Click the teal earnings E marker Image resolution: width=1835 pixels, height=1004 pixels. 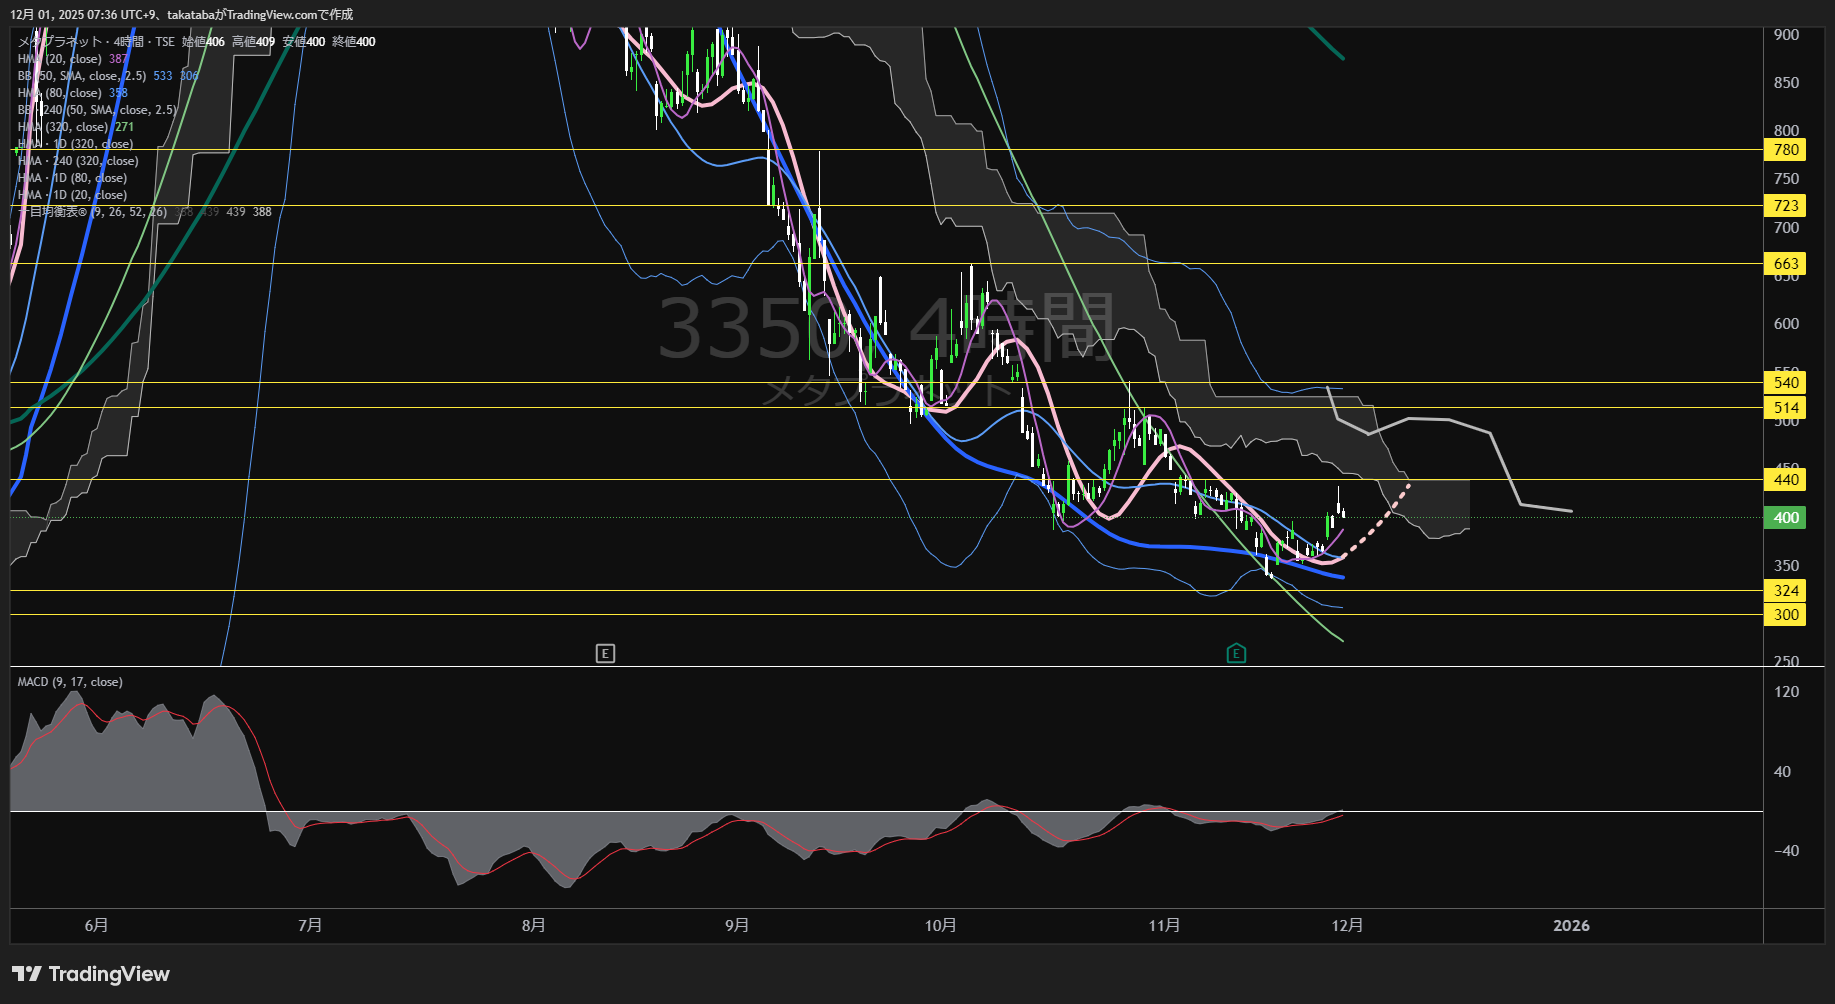tap(1236, 653)
